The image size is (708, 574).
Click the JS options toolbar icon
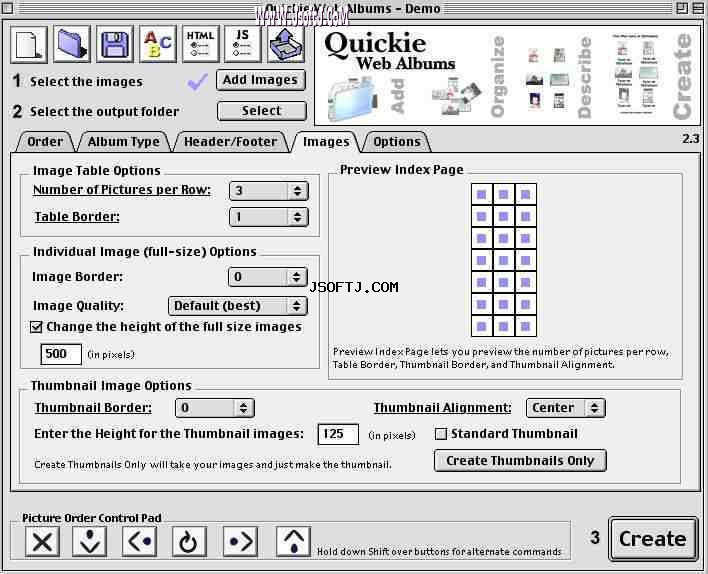(x=243, y=44)
